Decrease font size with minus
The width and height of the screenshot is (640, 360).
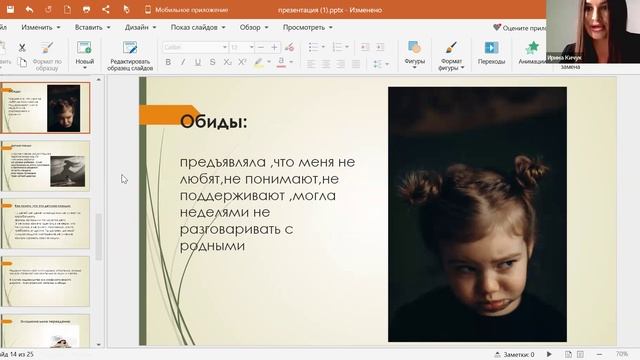click(261, 47)
